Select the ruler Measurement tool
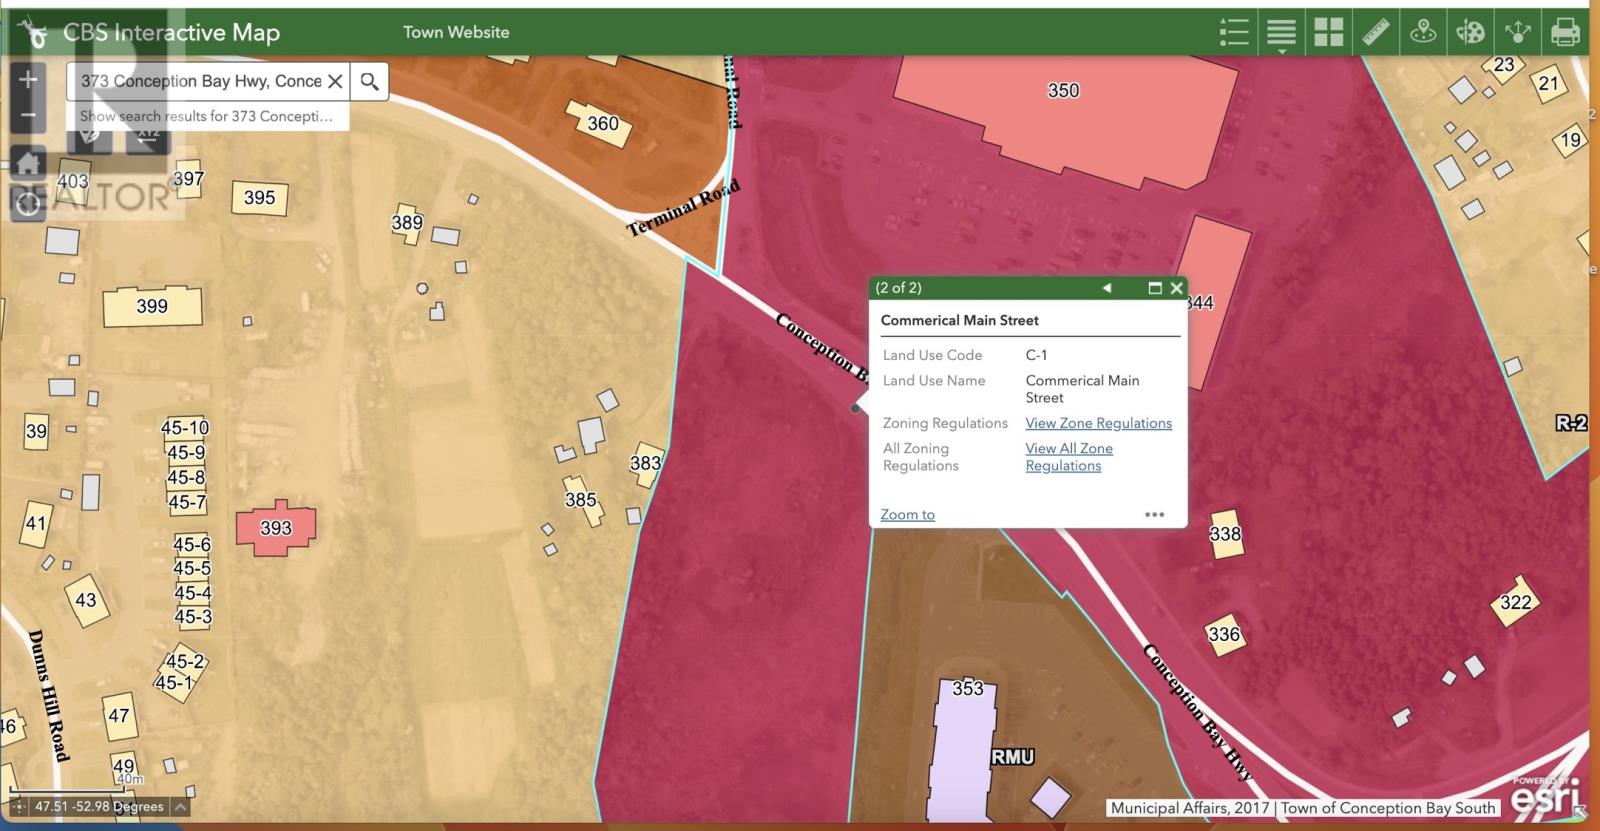1600x831 pixels. click(x=1376, y=32)
